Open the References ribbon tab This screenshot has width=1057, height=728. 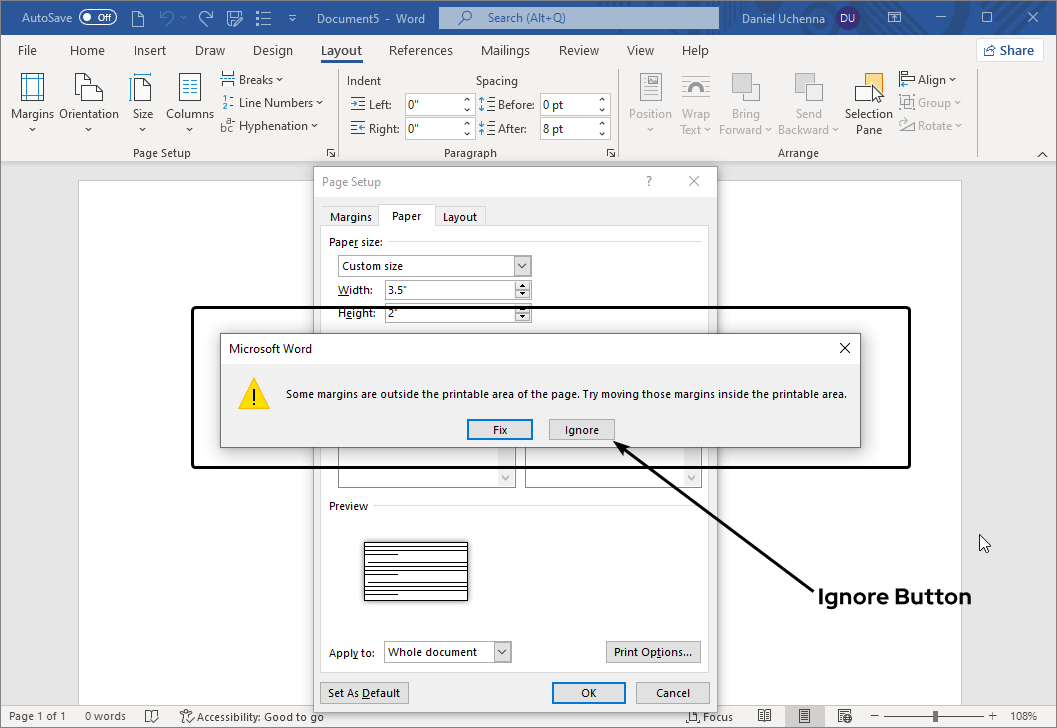[x=420, y=51]
